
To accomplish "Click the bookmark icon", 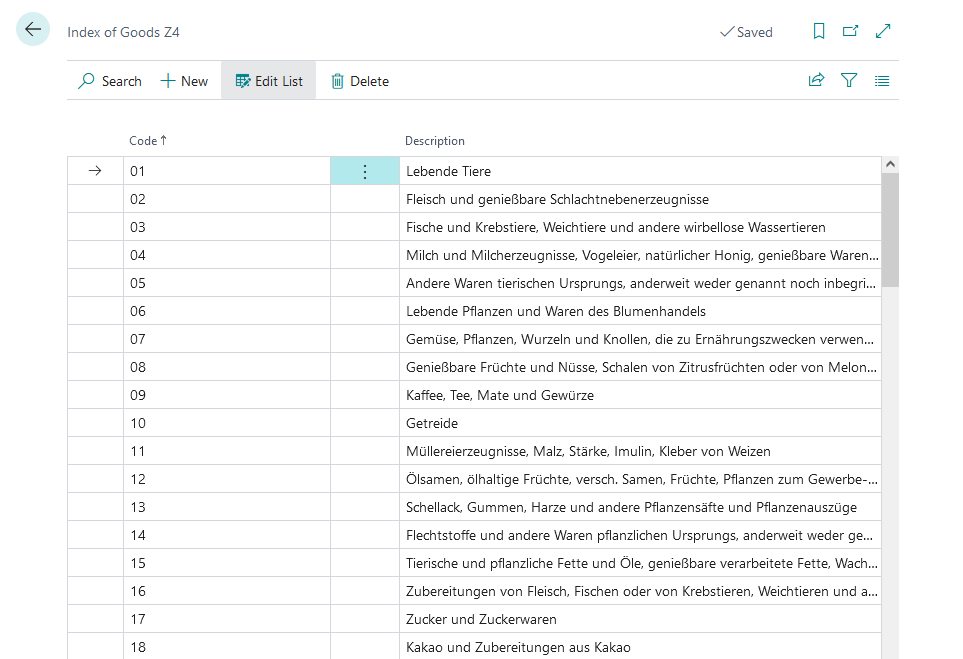I will [819, 32].
